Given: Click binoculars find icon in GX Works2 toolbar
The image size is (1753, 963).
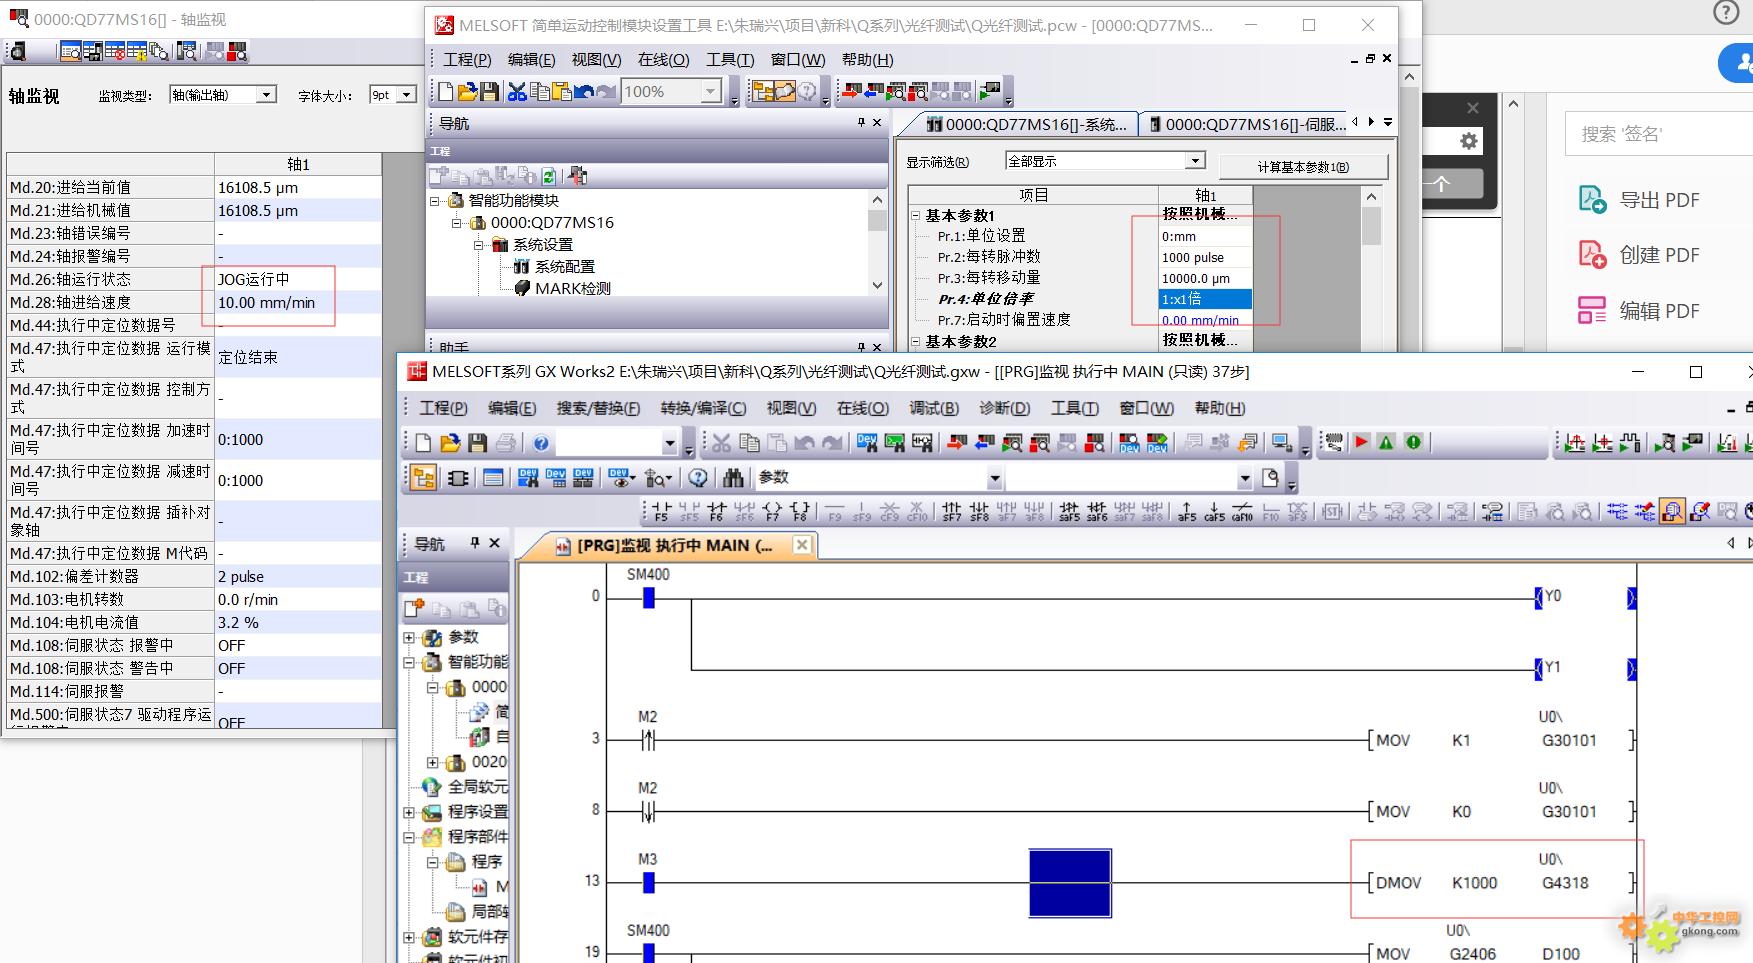Looking at the screenshot, I should 733,478.
